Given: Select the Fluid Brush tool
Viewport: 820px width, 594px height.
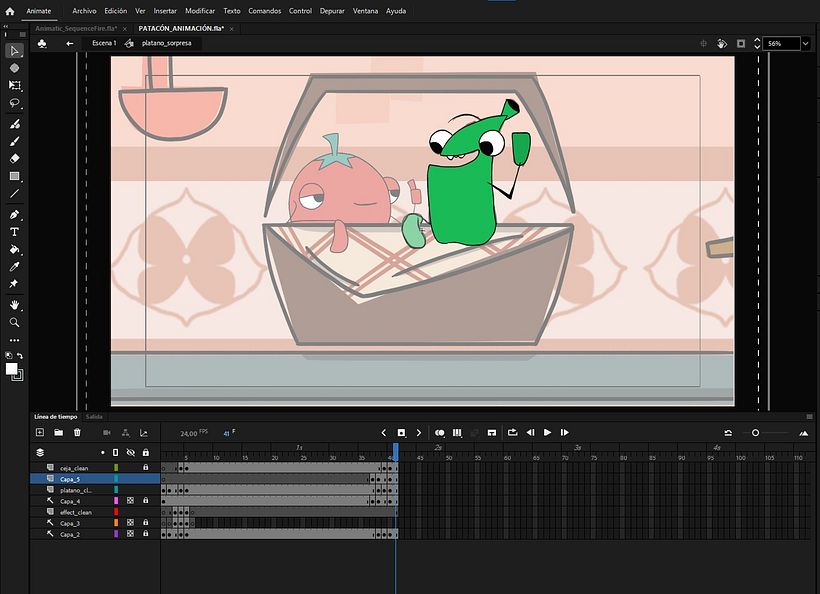Looking at the screenshot, I should [x=15, y=124].
